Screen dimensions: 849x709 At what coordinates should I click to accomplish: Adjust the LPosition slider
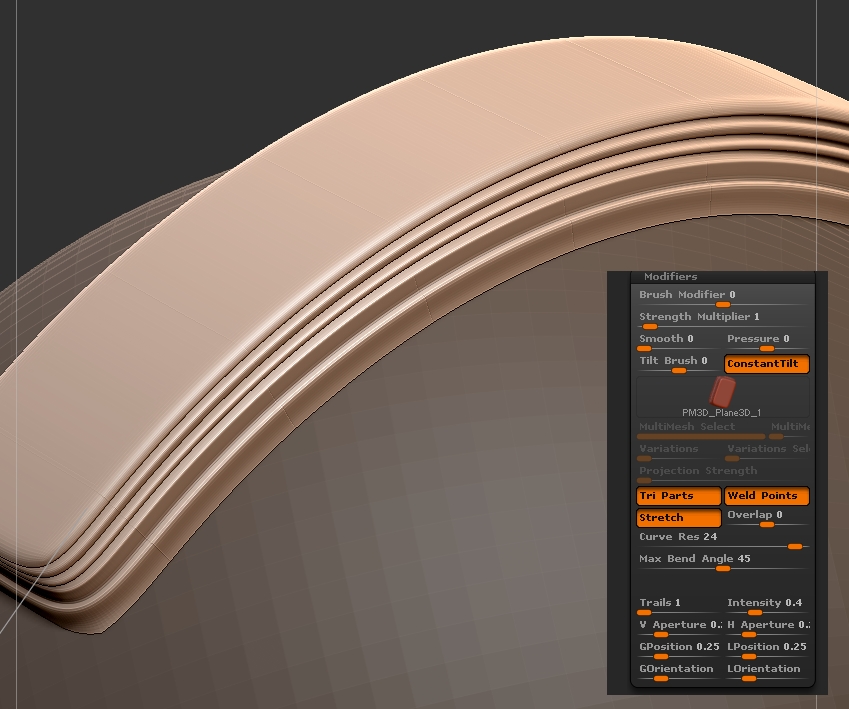coord(767,651)
